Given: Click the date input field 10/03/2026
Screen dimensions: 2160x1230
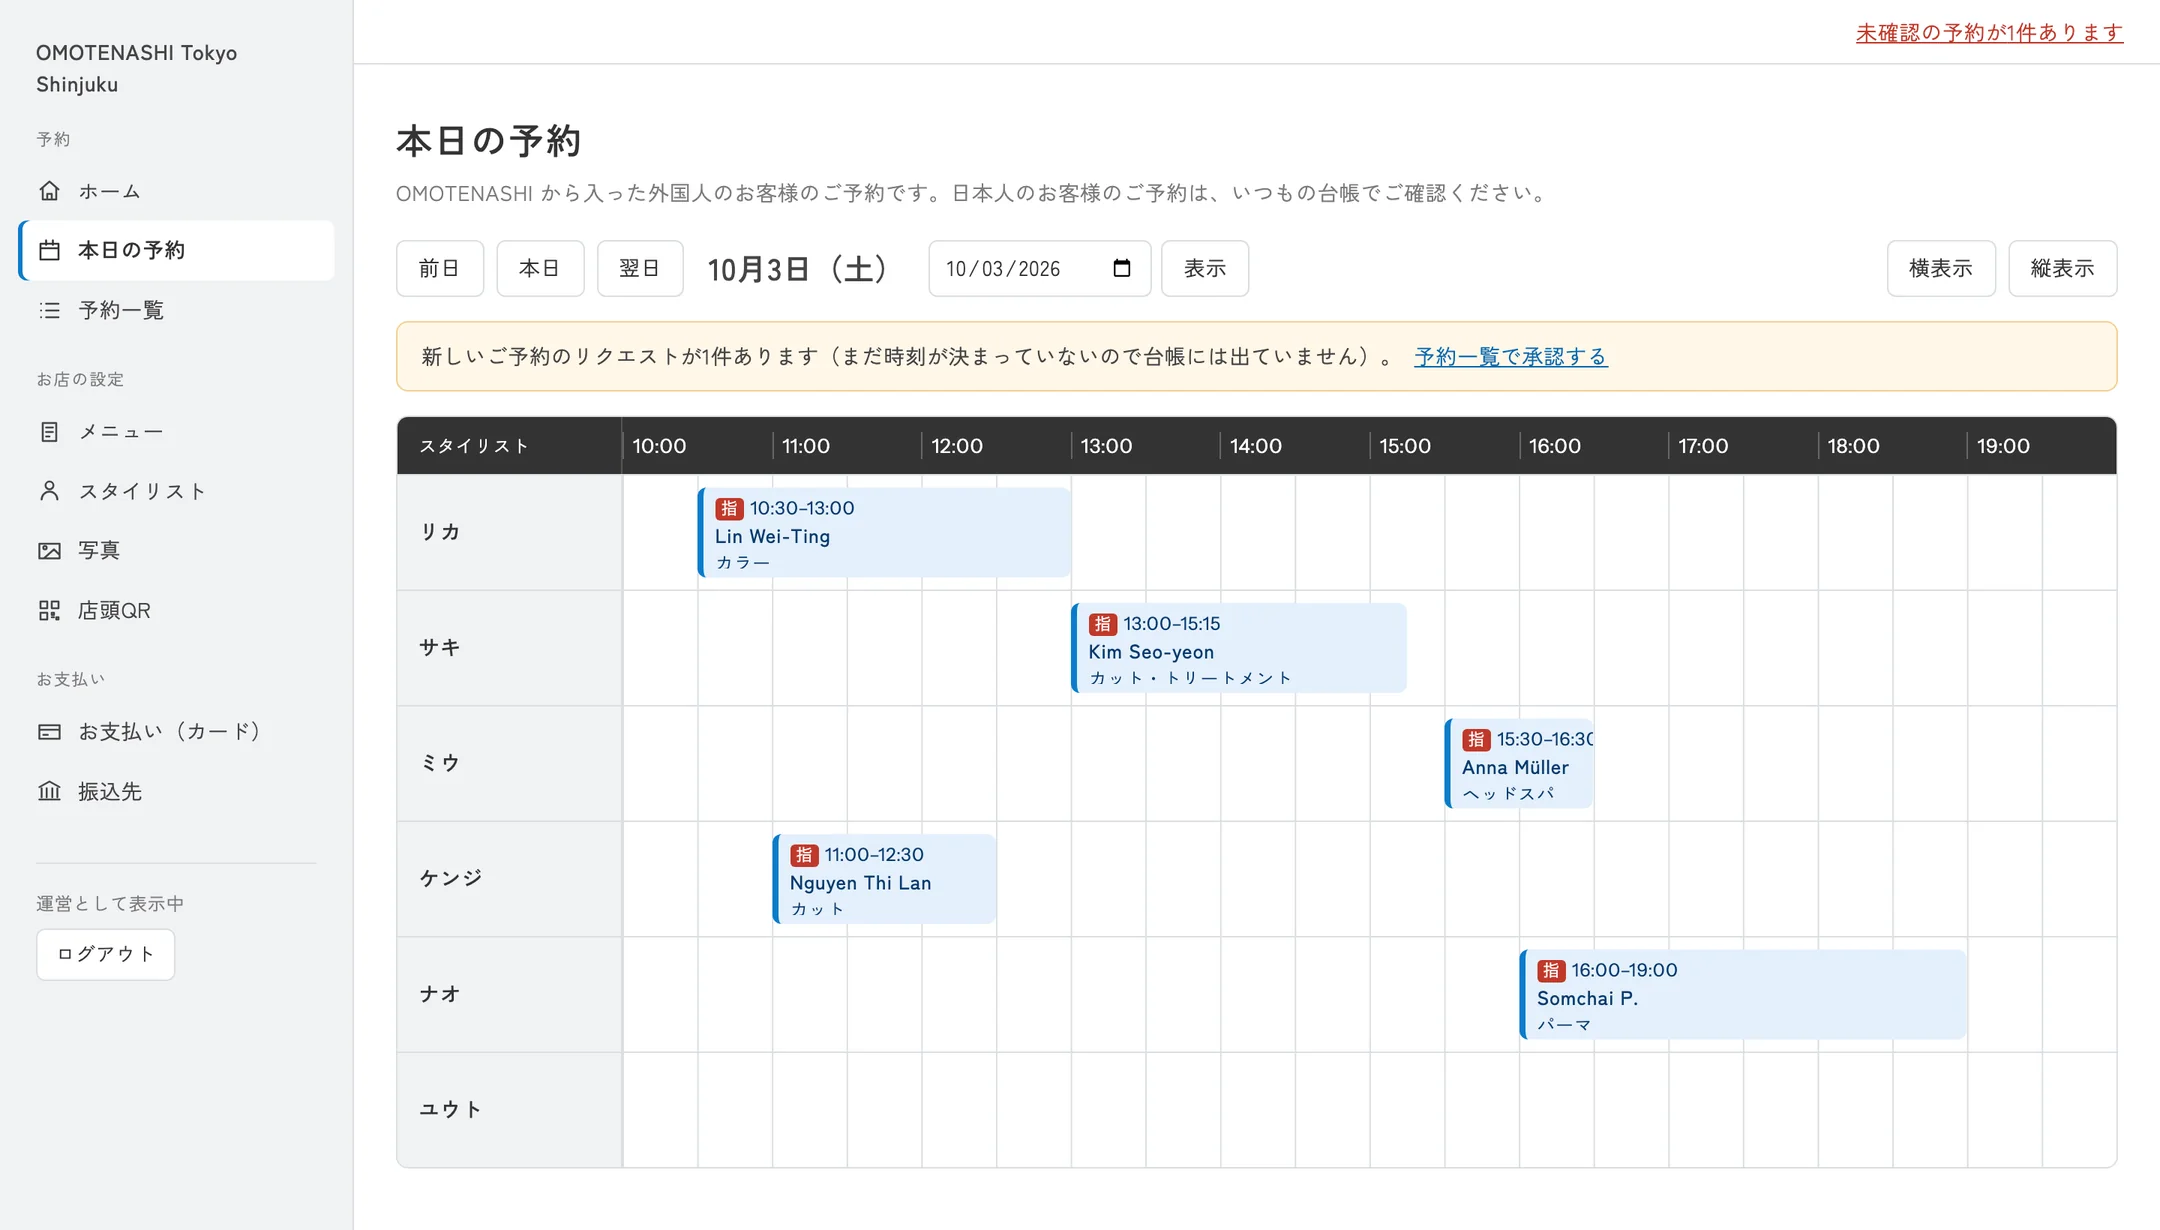Looking at the screenshot, I should [1040, 268].
